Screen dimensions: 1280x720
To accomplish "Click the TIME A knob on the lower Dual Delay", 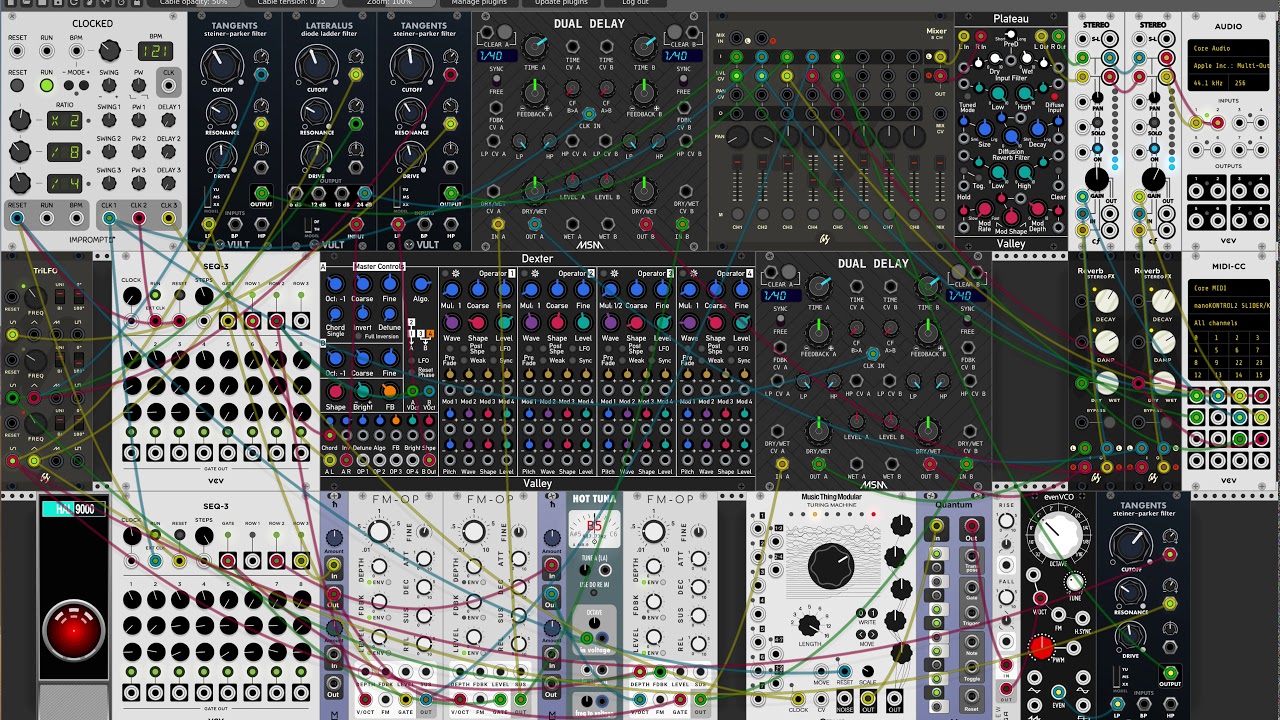I will (819, 288).
